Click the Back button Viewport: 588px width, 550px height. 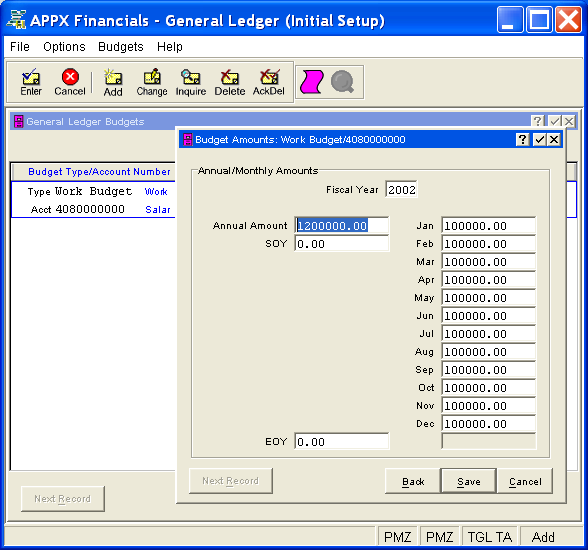click(413, 481)
